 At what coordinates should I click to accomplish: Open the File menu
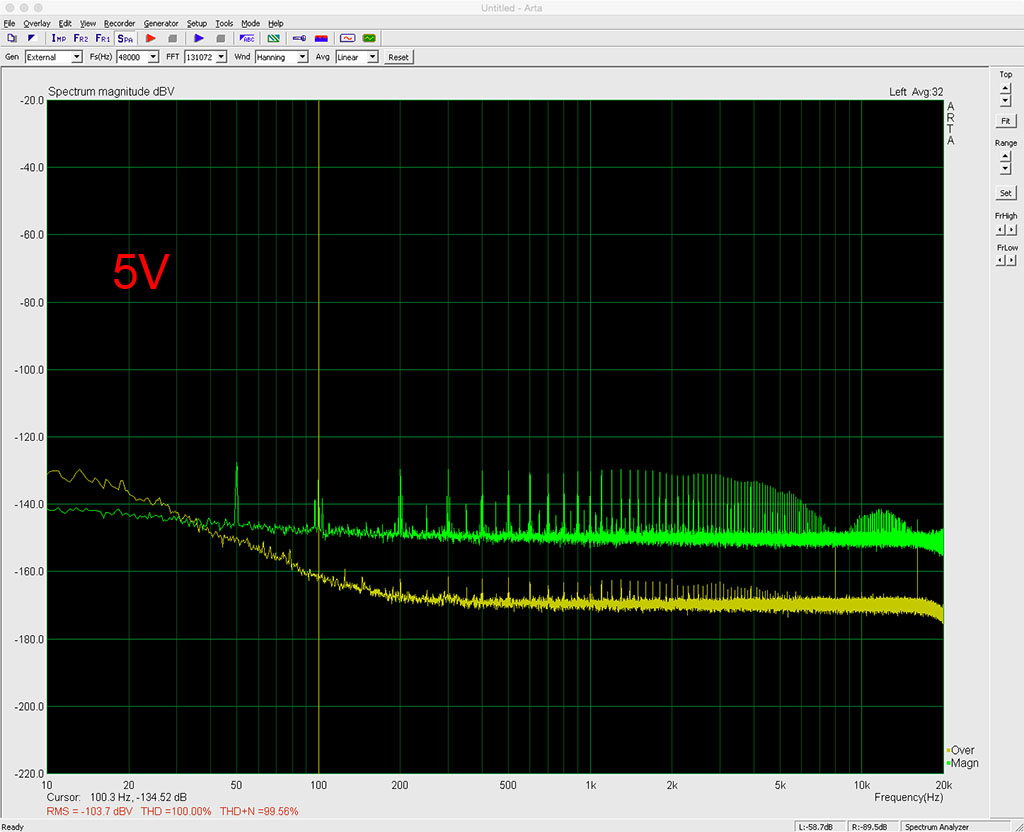click(9, 24)
